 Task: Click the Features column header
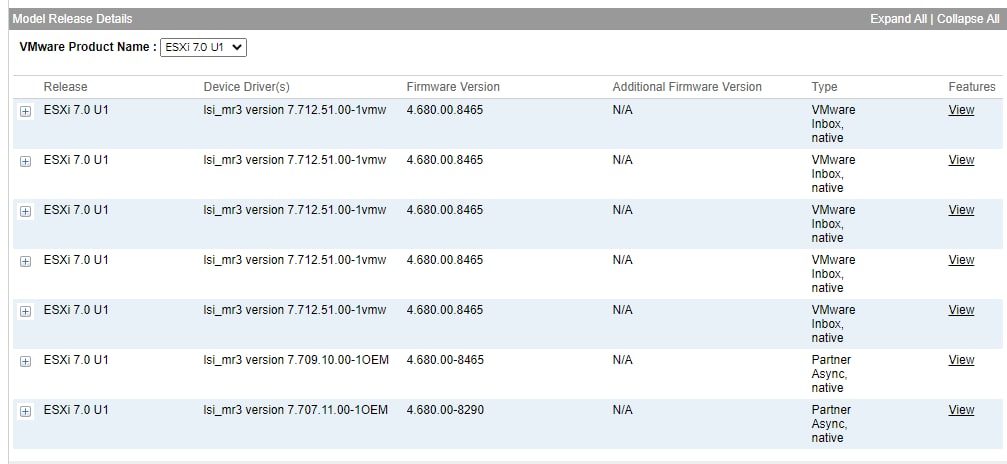click(972, 87)
